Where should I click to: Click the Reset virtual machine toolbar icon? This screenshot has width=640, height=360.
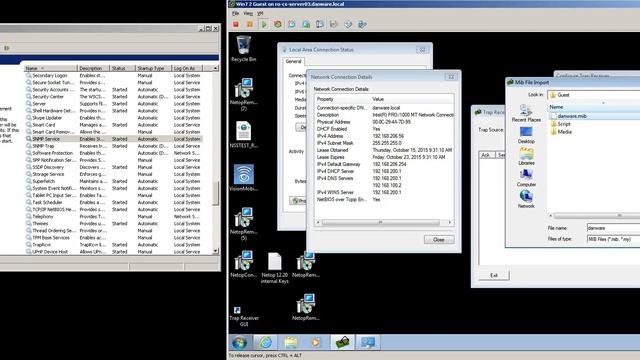(278, 24)
